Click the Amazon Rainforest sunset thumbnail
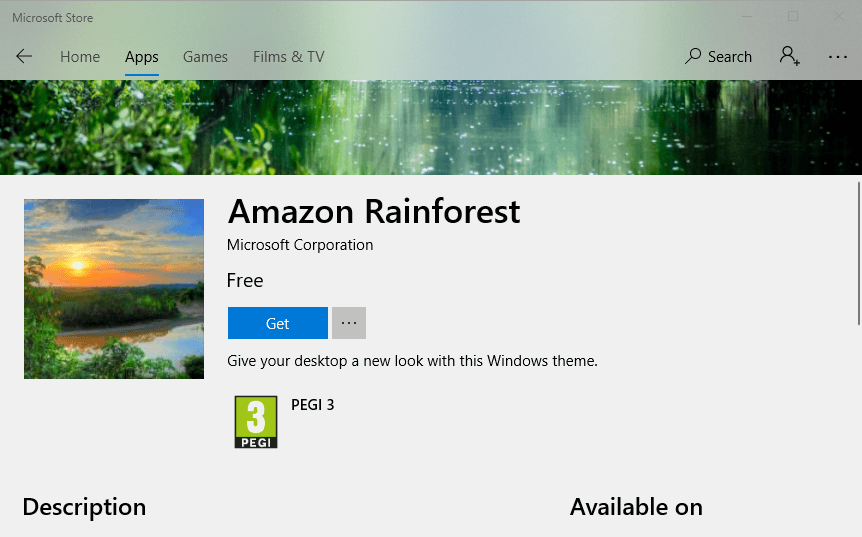 tap(114, 289)
